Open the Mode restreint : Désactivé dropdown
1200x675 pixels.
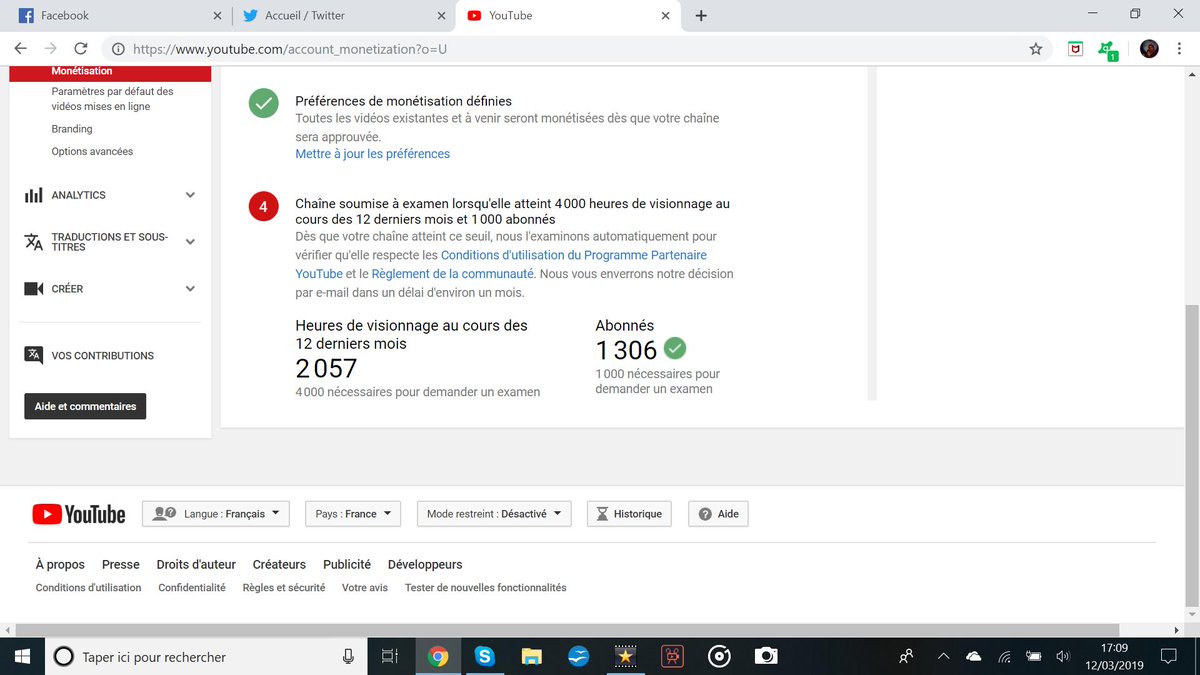coord(494,514)
